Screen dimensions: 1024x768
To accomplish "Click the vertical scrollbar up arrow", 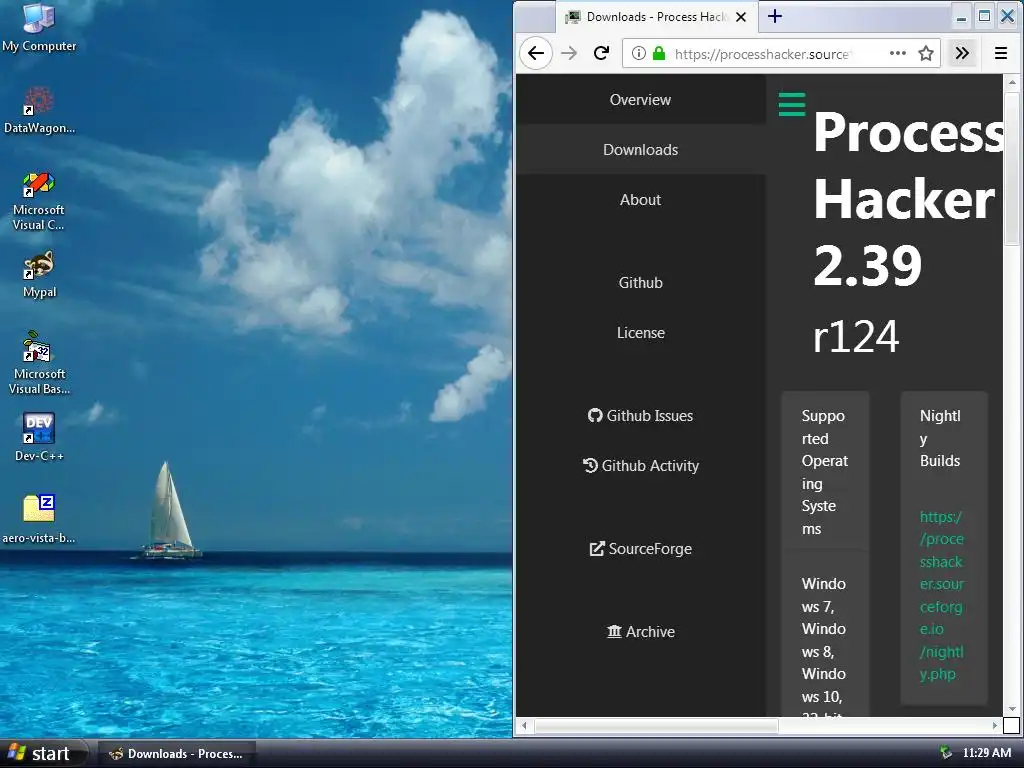I will (x=1012, y=82).
